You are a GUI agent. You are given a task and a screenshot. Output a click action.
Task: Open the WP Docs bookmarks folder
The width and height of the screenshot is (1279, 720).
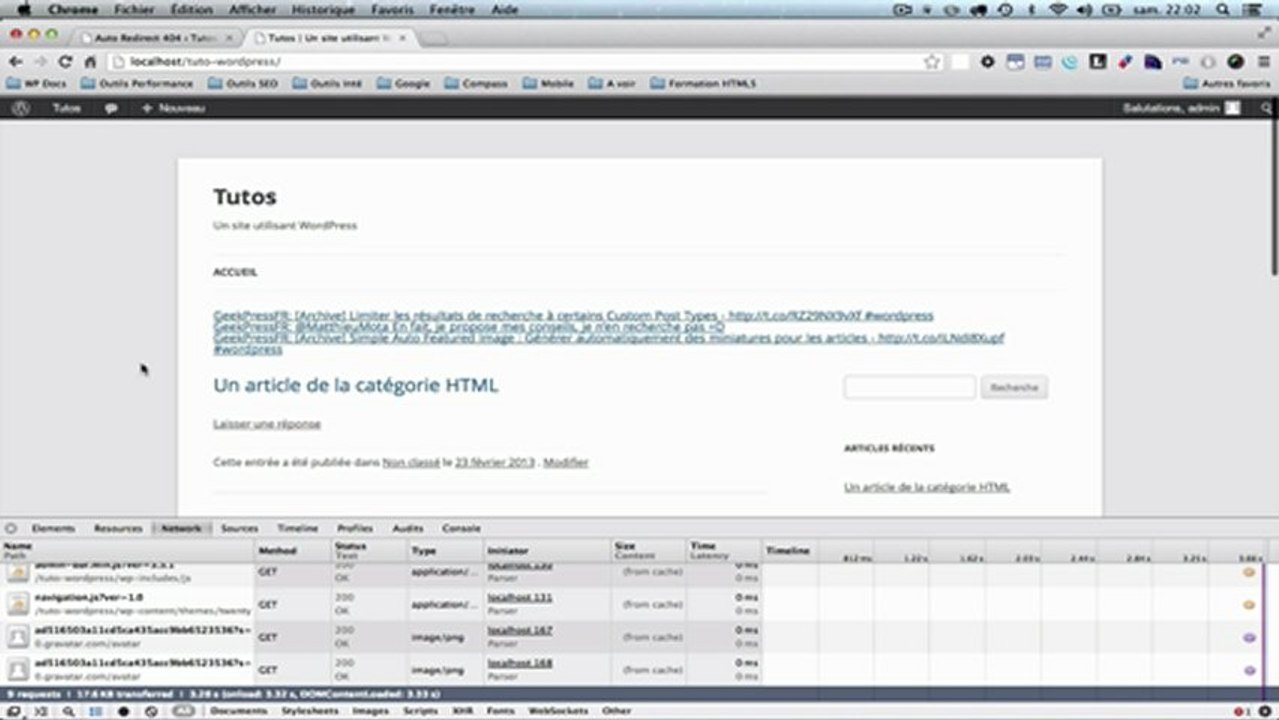tap(36, 84)
